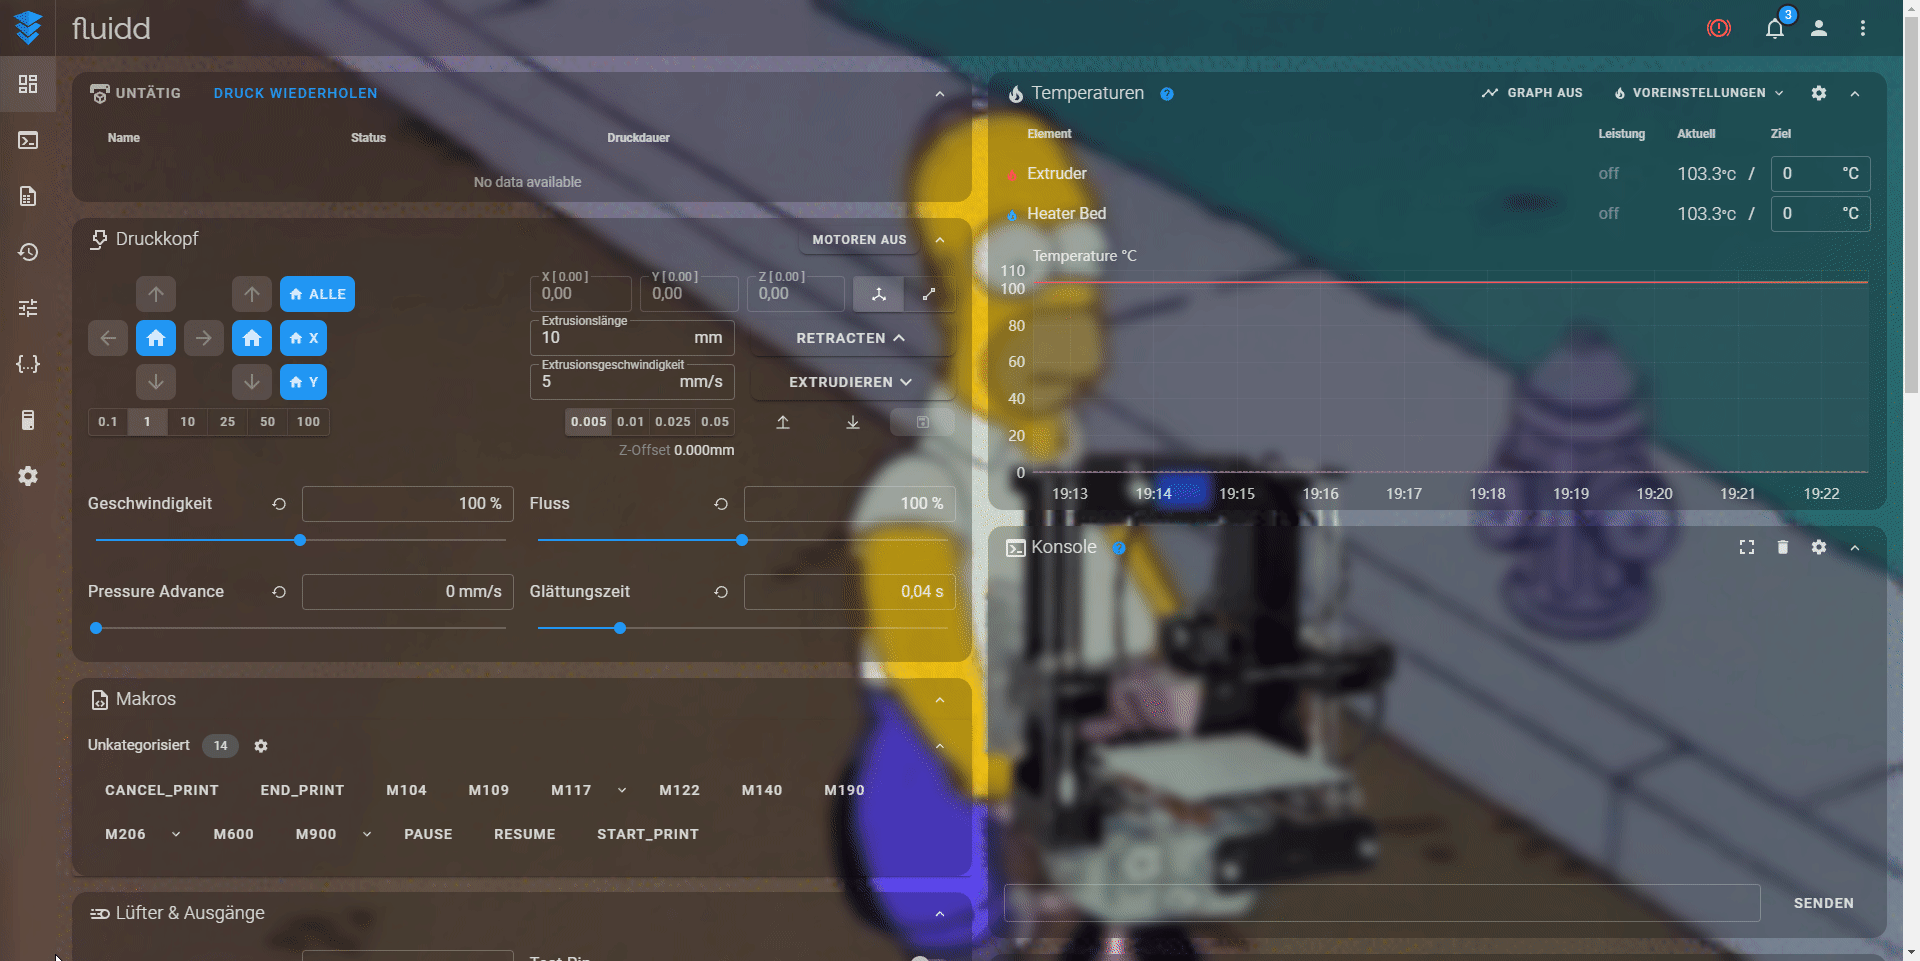This screenshot has width=1920, height=961.
Task: Click DRUCK WIEDERHOLEN to reprint
Action: 296,93
